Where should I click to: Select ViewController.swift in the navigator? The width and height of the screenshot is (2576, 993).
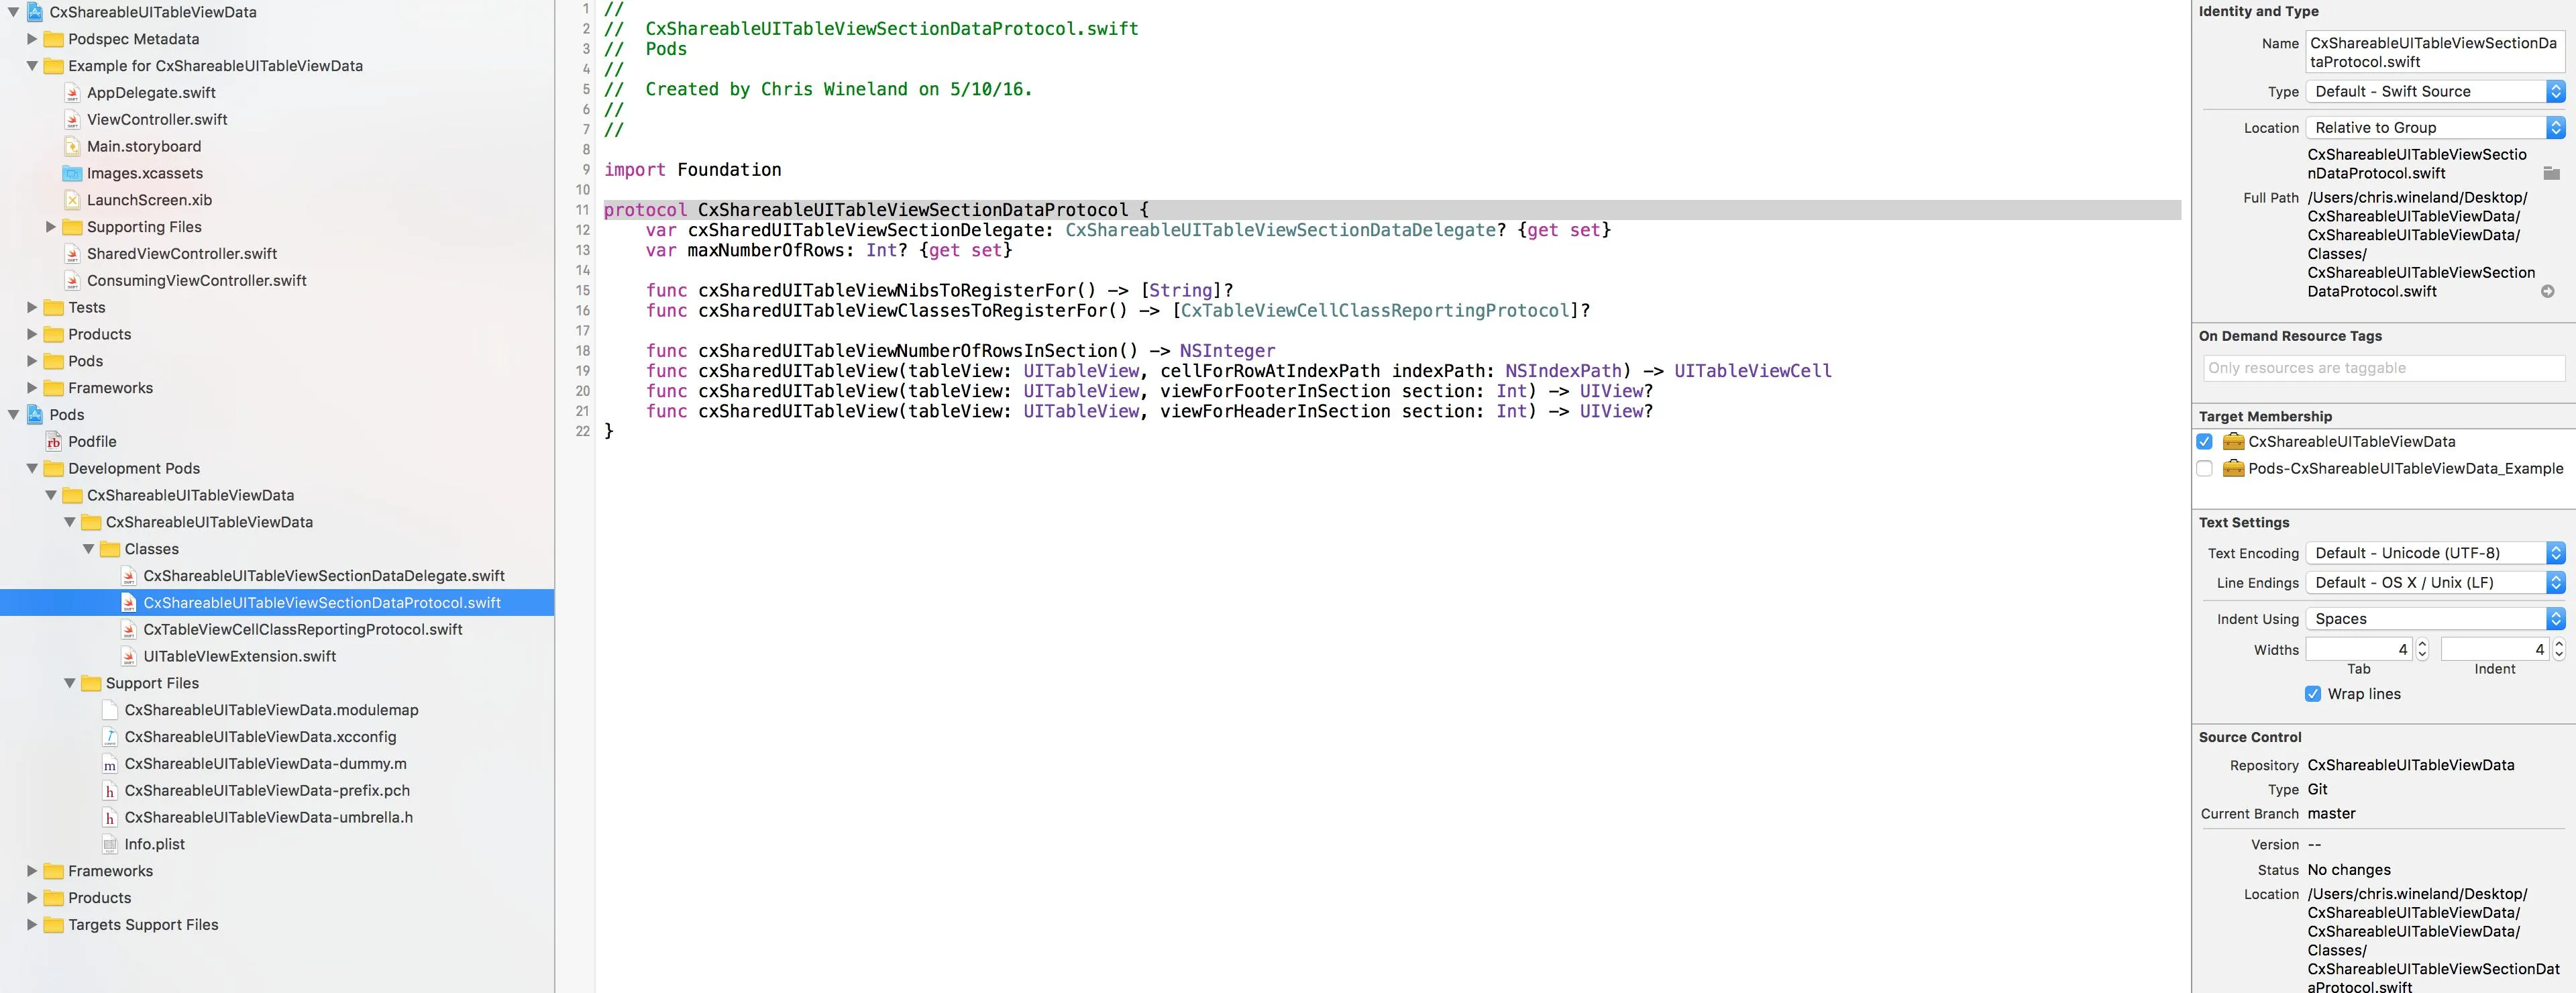point(157,119)
